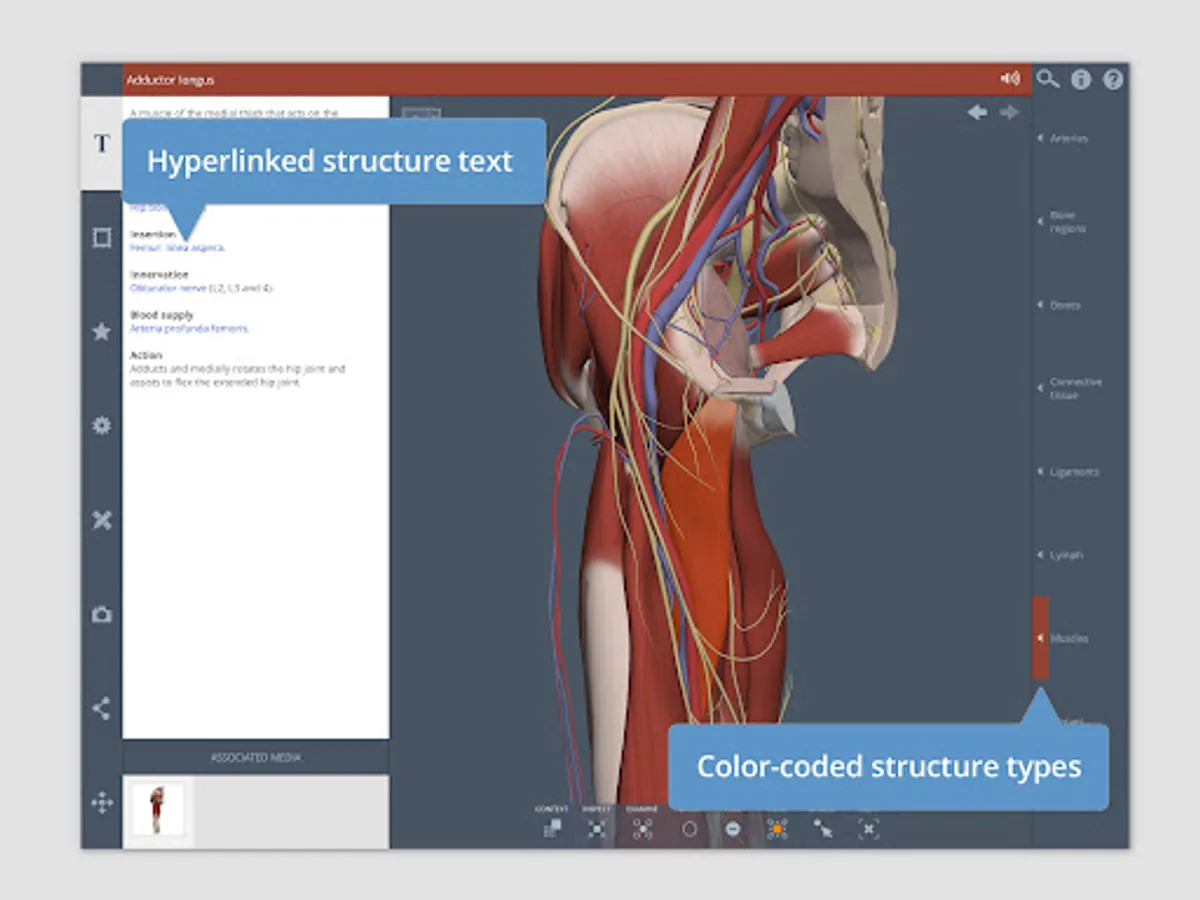
Task: Click the star favorites icon in left sidebar
Action: (101, 331)
